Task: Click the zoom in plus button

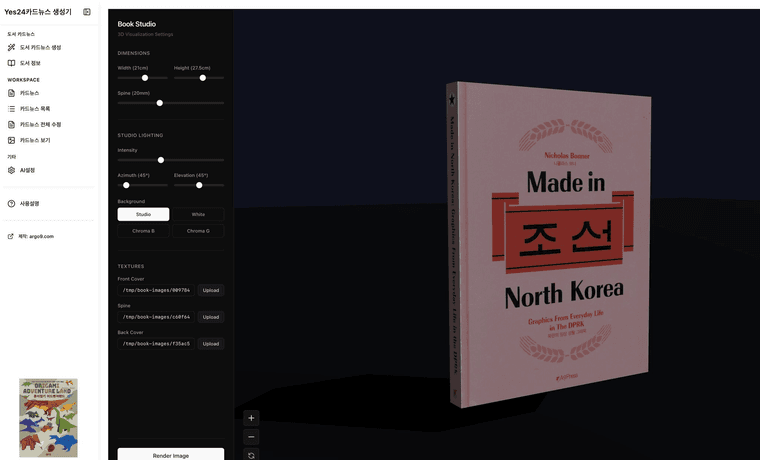Action: [251, 418]
